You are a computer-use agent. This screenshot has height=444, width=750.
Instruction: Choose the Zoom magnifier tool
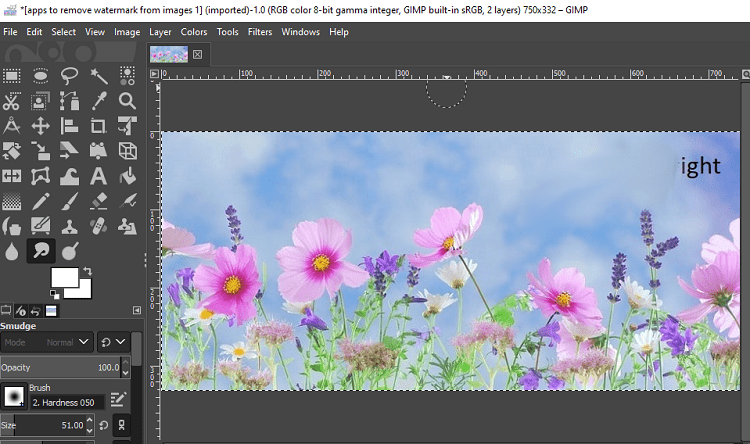127,101
